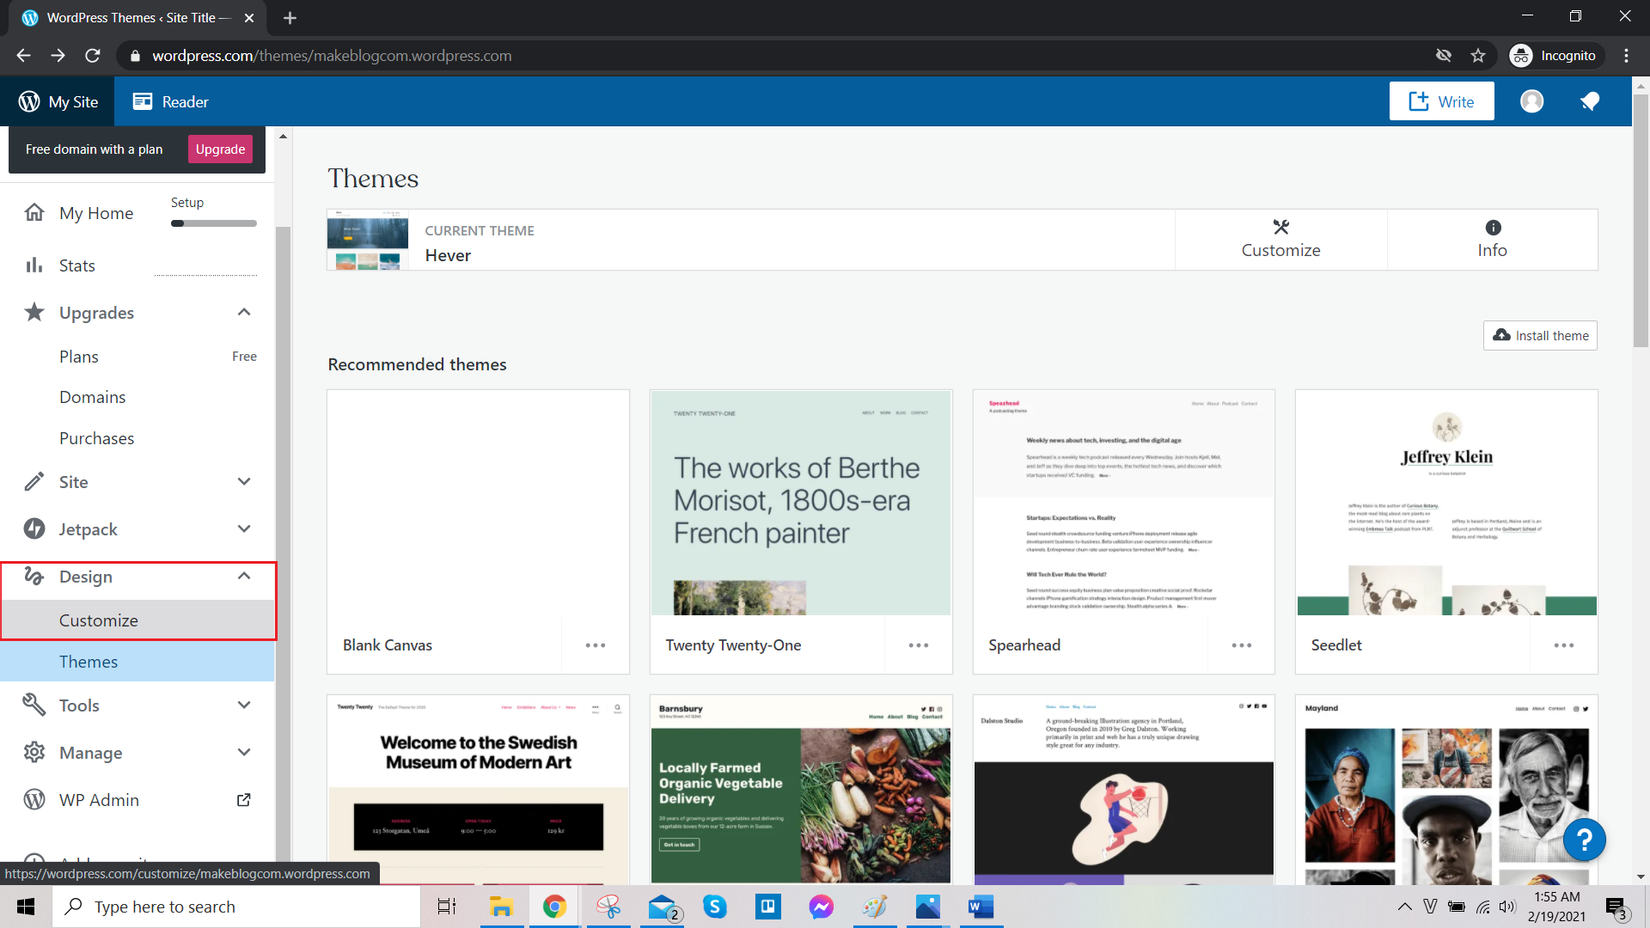Open the Barnsbury theme preview
The width and height of the screenshot is (1650, 928).
(x=801, y=790)
